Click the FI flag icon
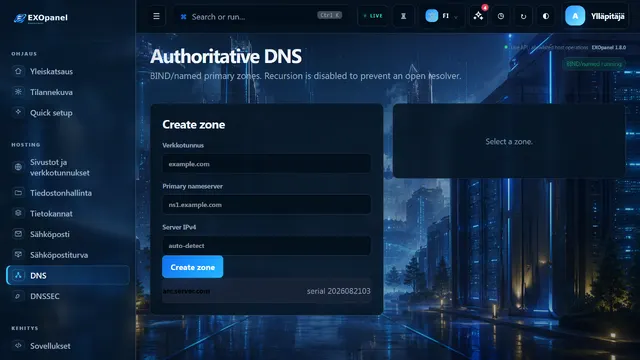The height and width of the screenshot is (360, 640). pyautogui.click(x=431, y=16)
